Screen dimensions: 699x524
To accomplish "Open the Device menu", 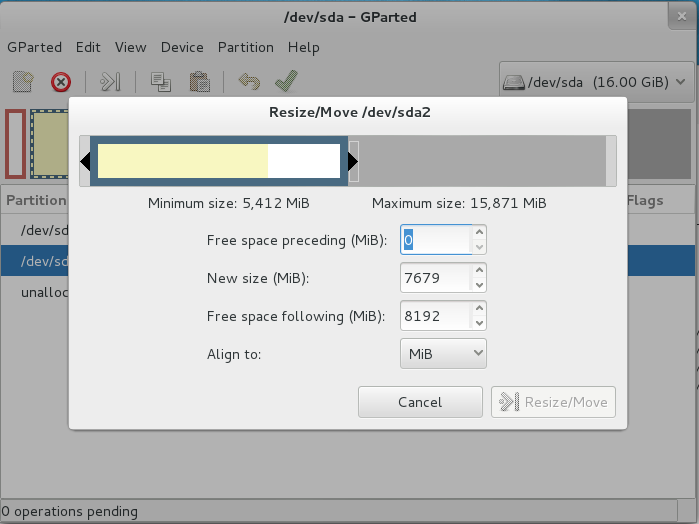I will (x=182, y=47).
